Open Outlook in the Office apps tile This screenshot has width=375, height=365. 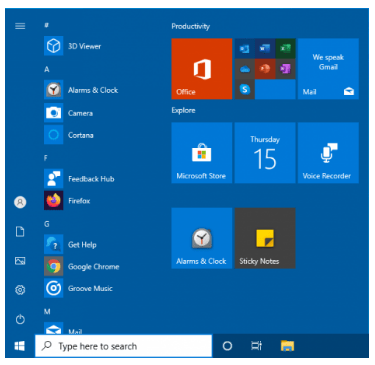click(x=245, y=49)
